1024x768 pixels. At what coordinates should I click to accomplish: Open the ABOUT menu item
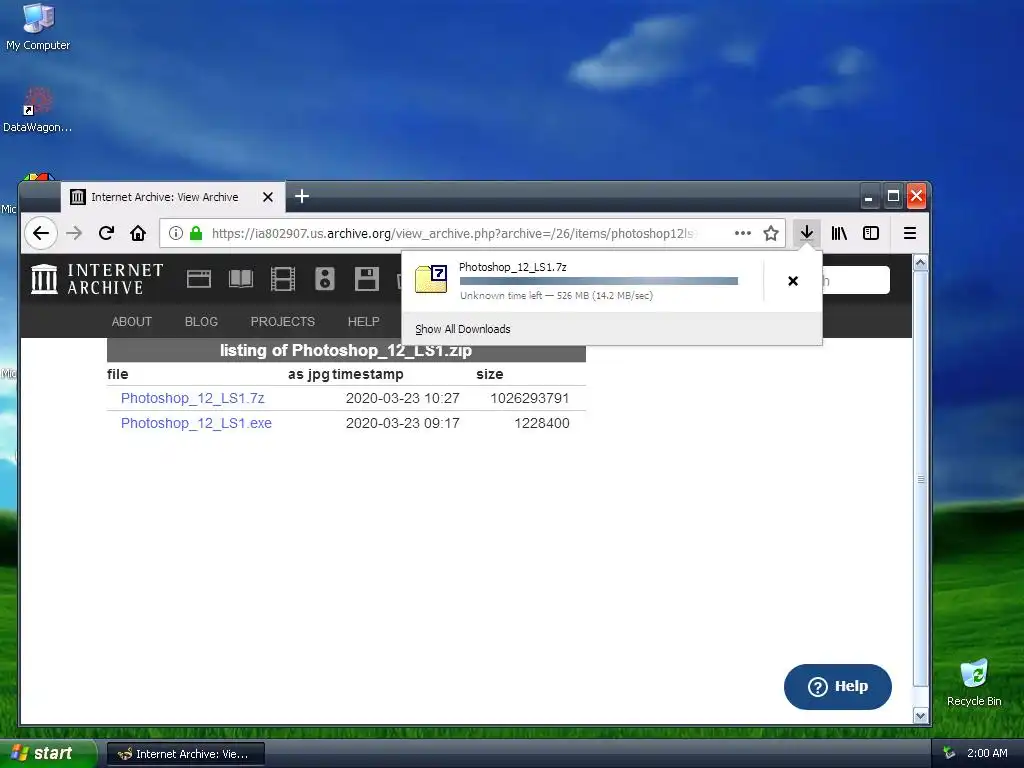tap(131, 321)
